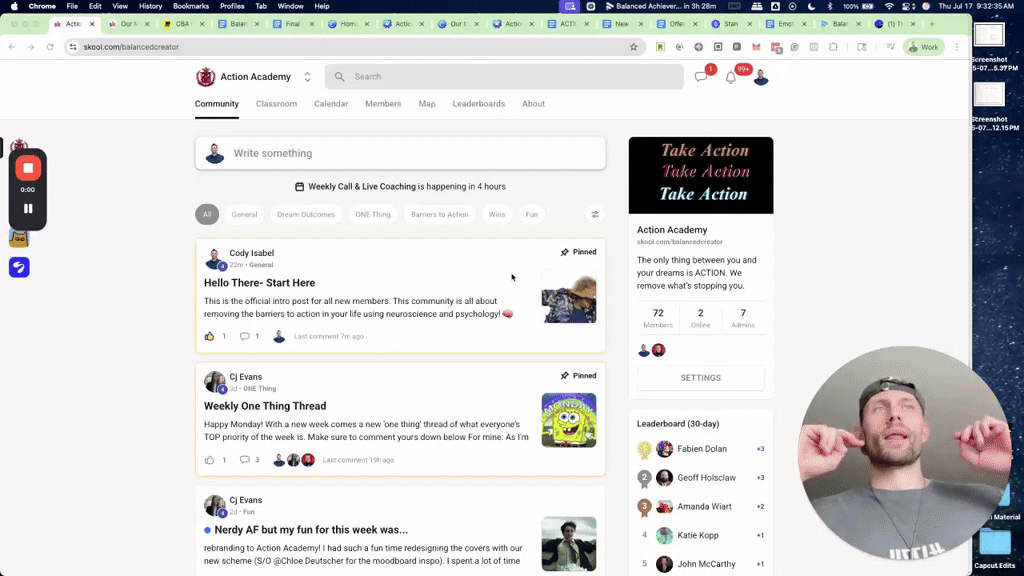The image size is (1024, 576).
Task: Open comments on Hello There- Start Here post
Action: click(x=244, y=336)
